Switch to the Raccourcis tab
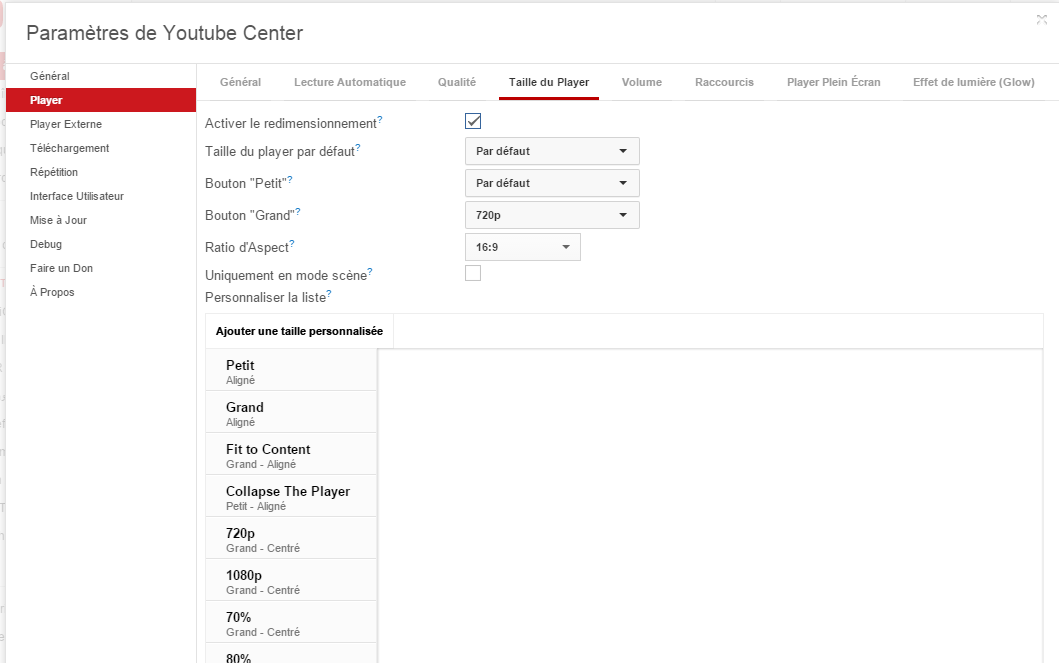Screen dimensions: 1059x663 coord(724,82)
